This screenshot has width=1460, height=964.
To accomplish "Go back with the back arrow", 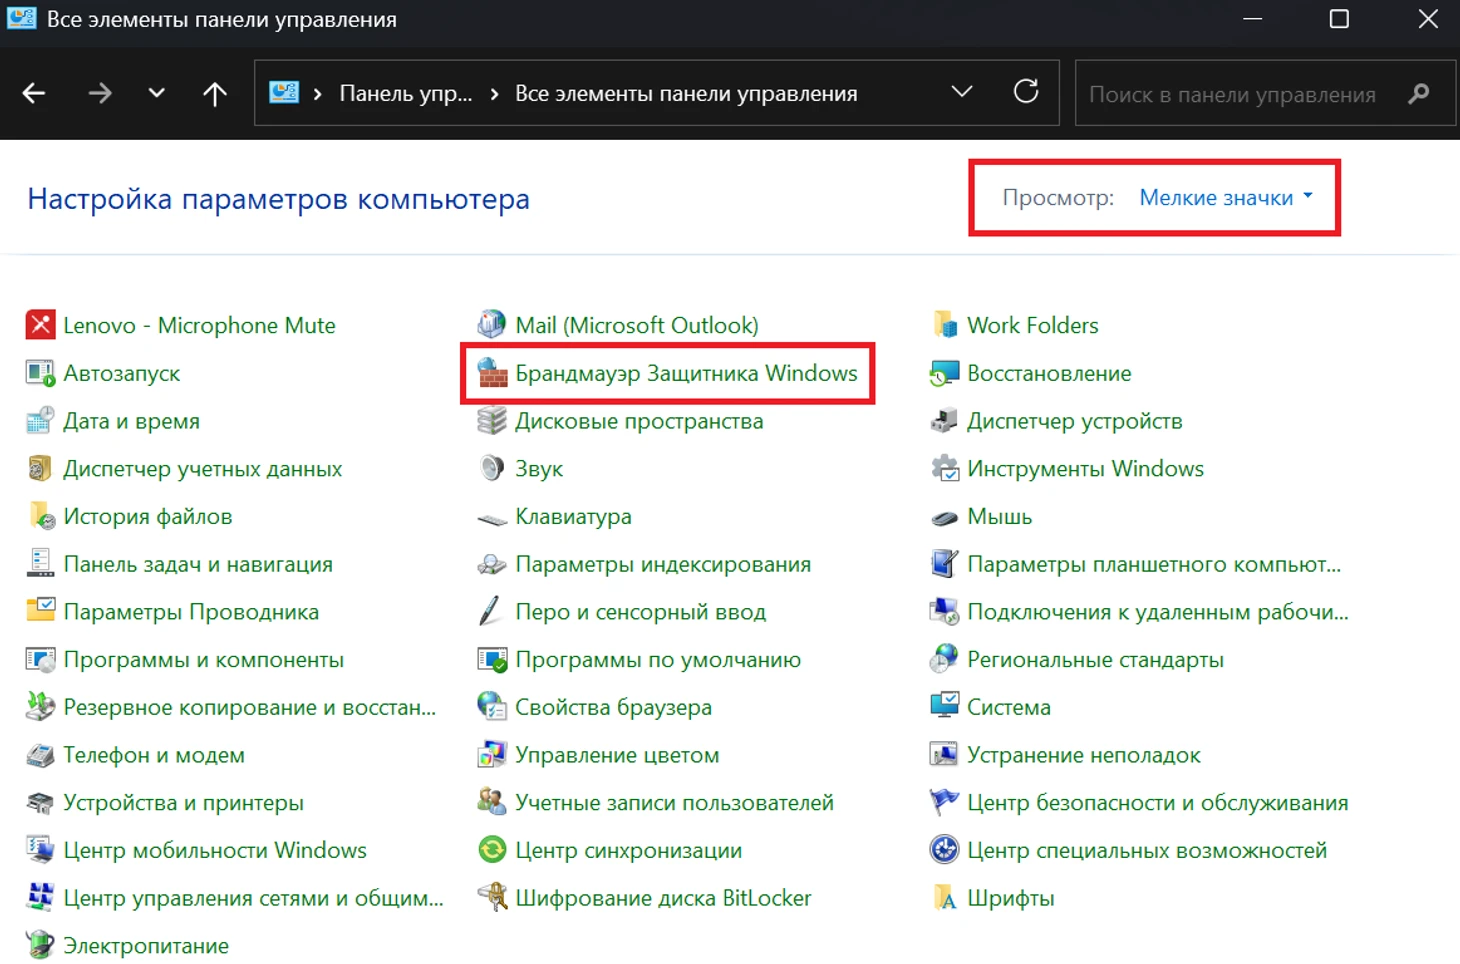I will [34, 94].
